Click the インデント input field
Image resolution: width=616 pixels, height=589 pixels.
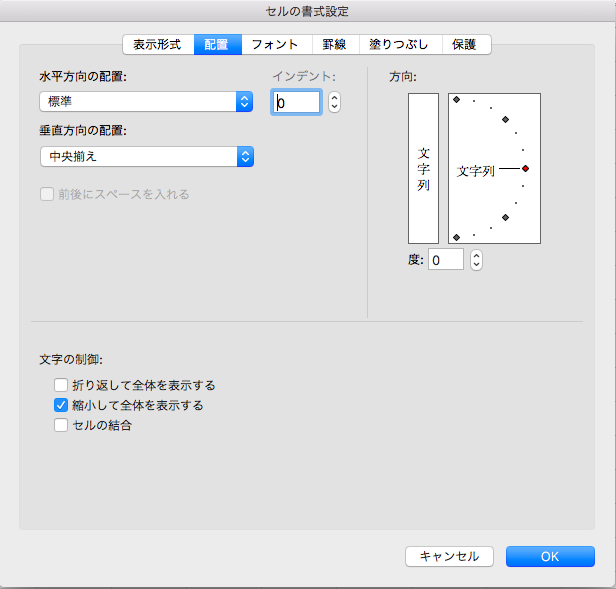296,102
